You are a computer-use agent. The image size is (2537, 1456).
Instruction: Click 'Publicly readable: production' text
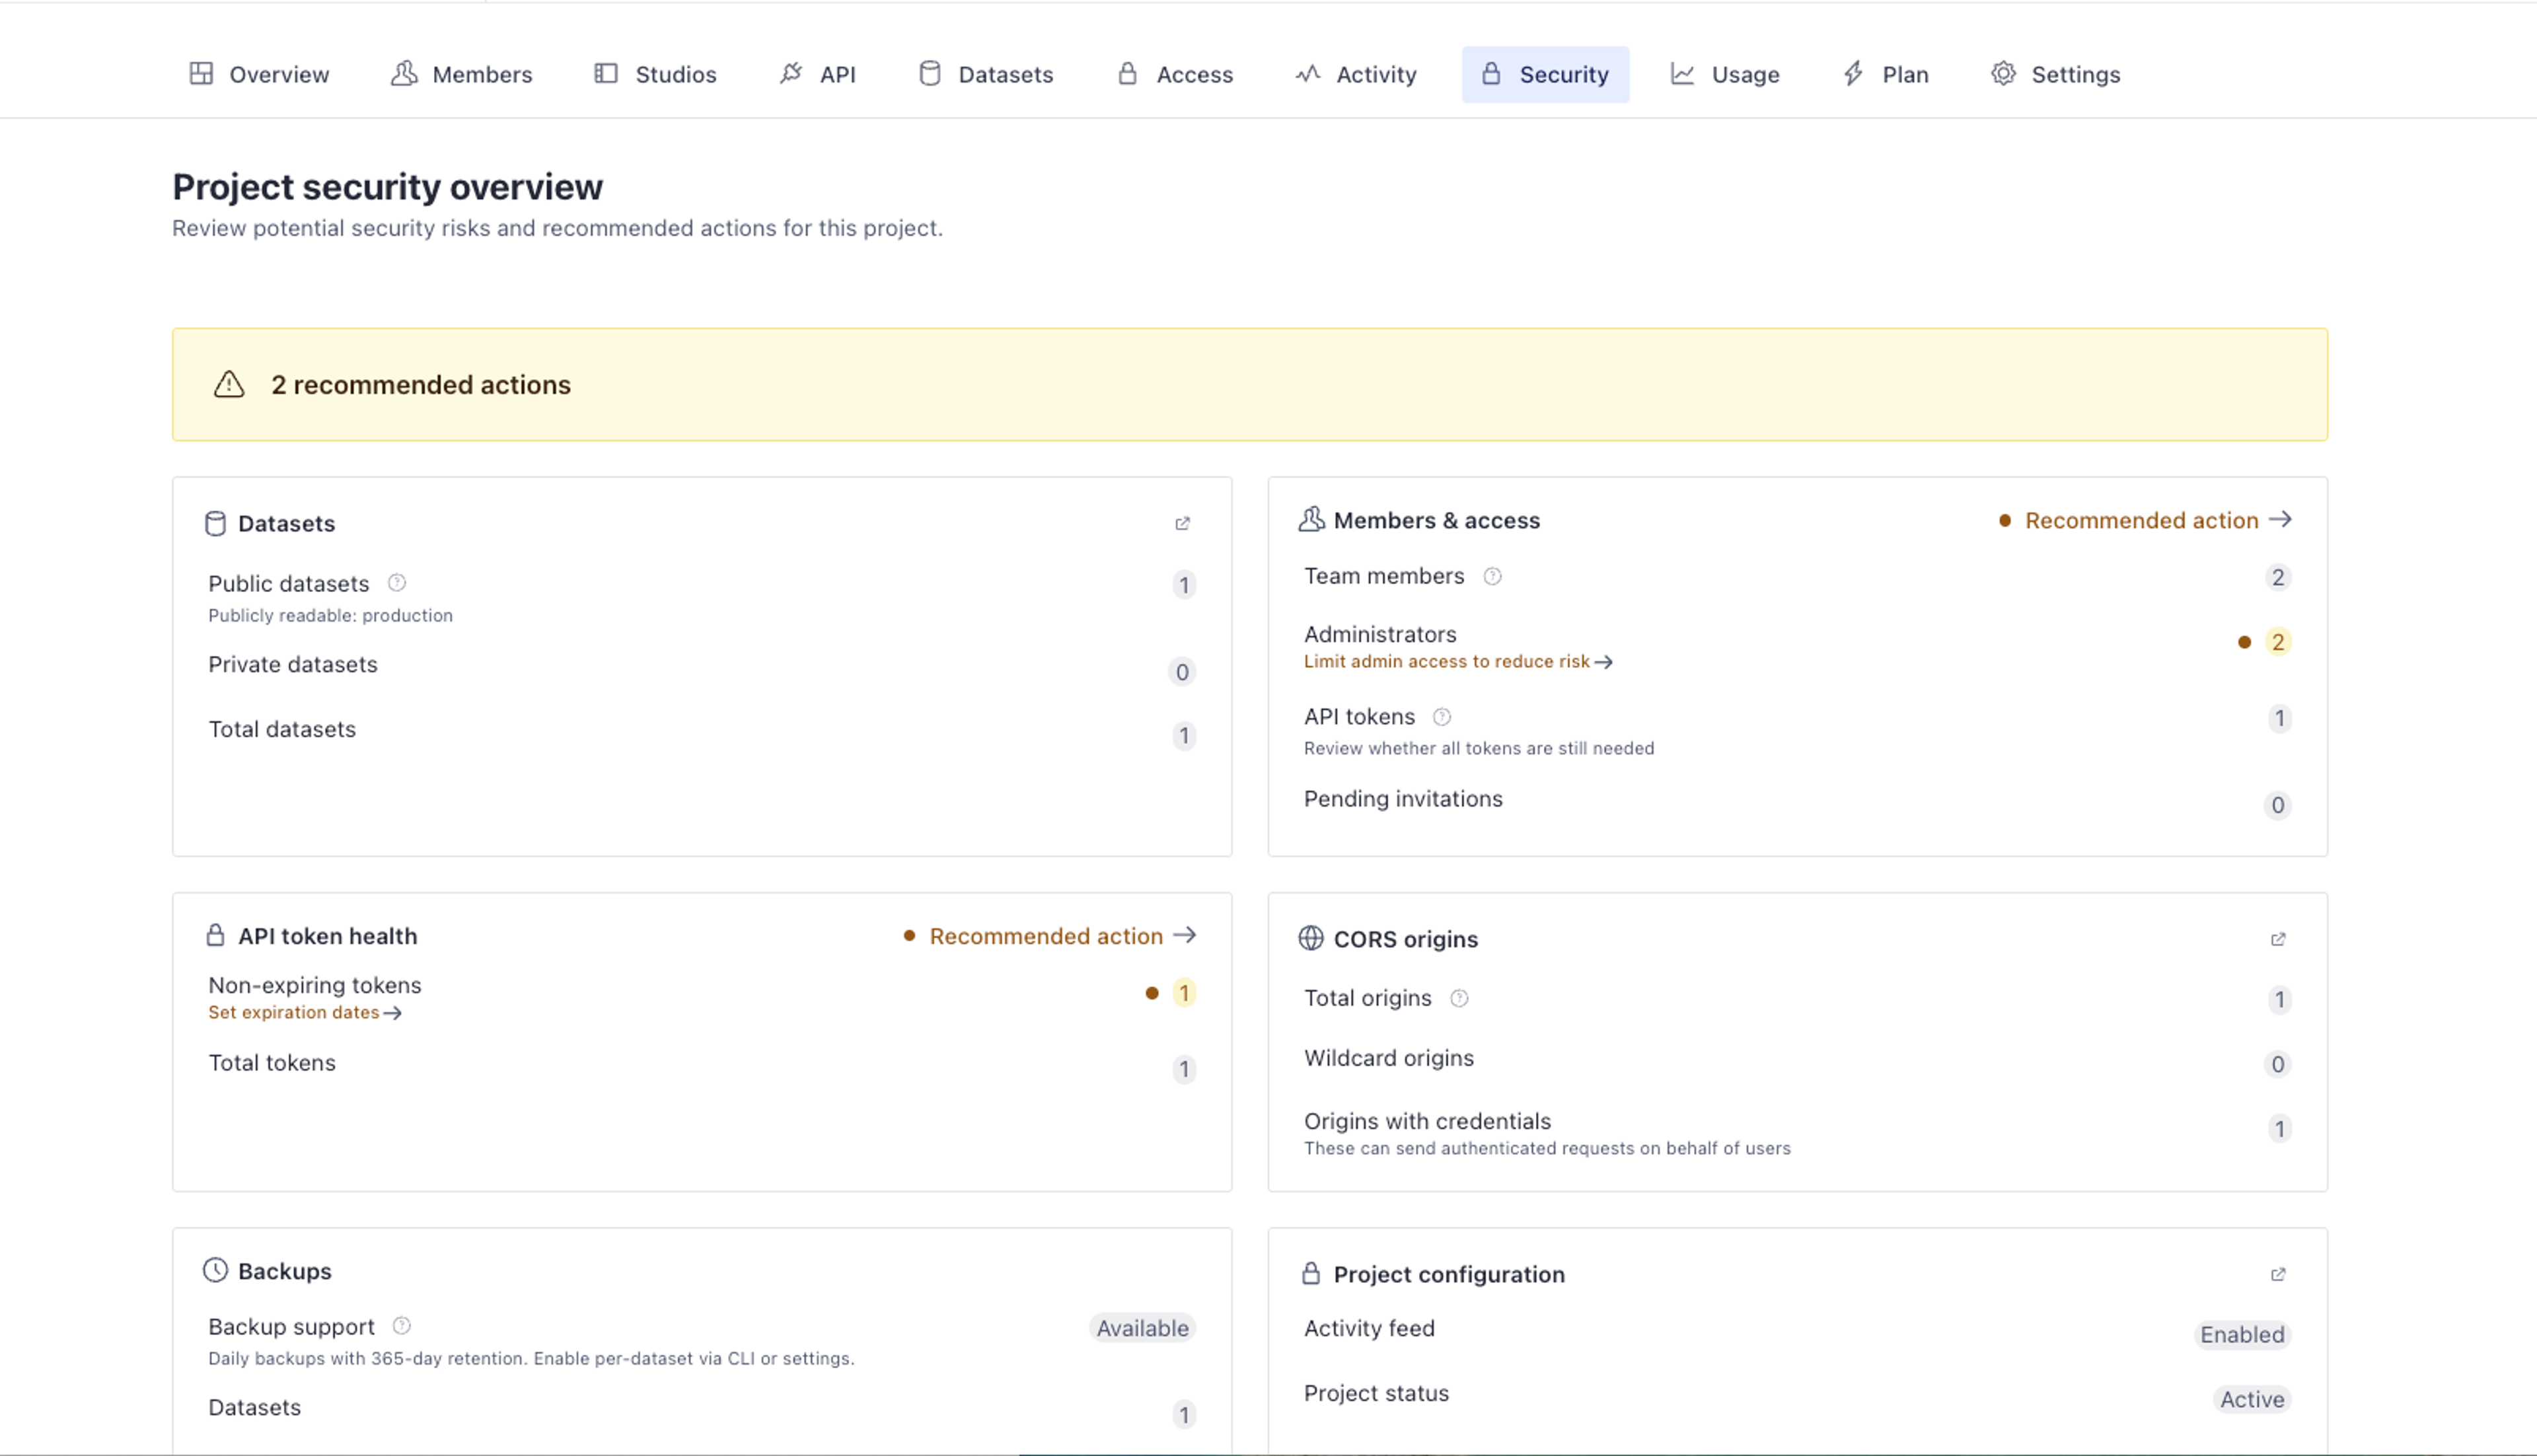[x=330, y=616]
